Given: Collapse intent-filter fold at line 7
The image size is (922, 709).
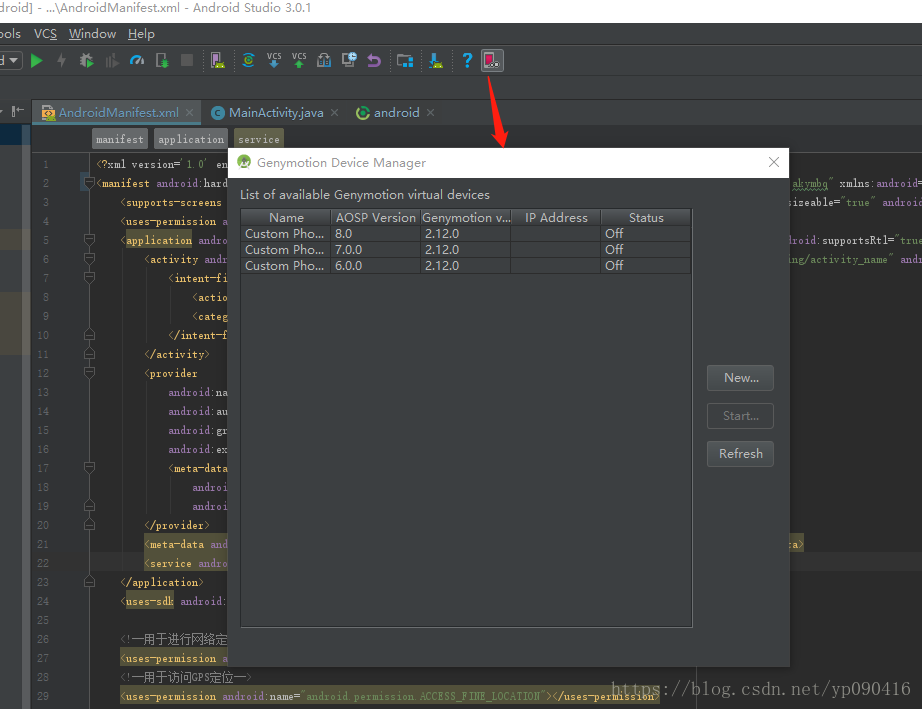Looking at the screenshot, I should coord(89,277).
